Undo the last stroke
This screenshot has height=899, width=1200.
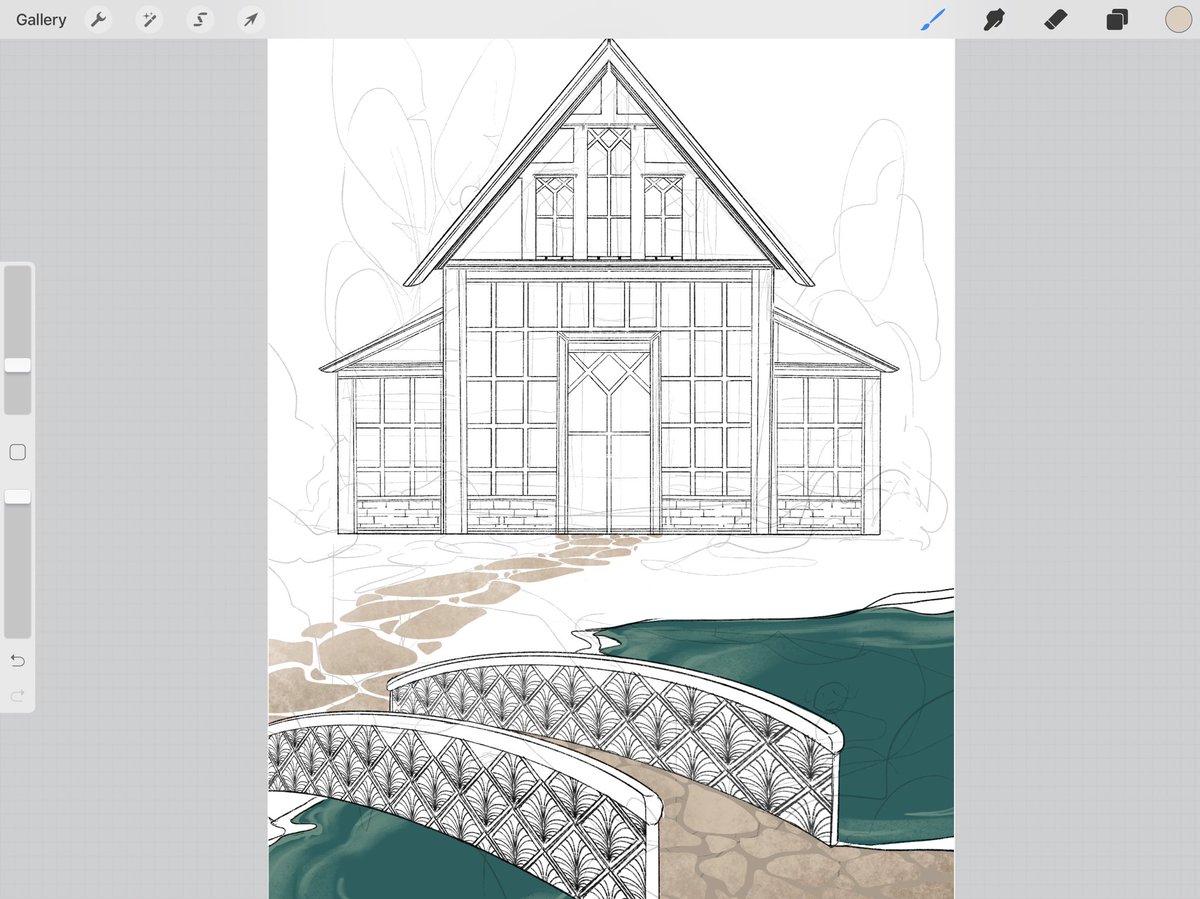[x=17, y=661]
